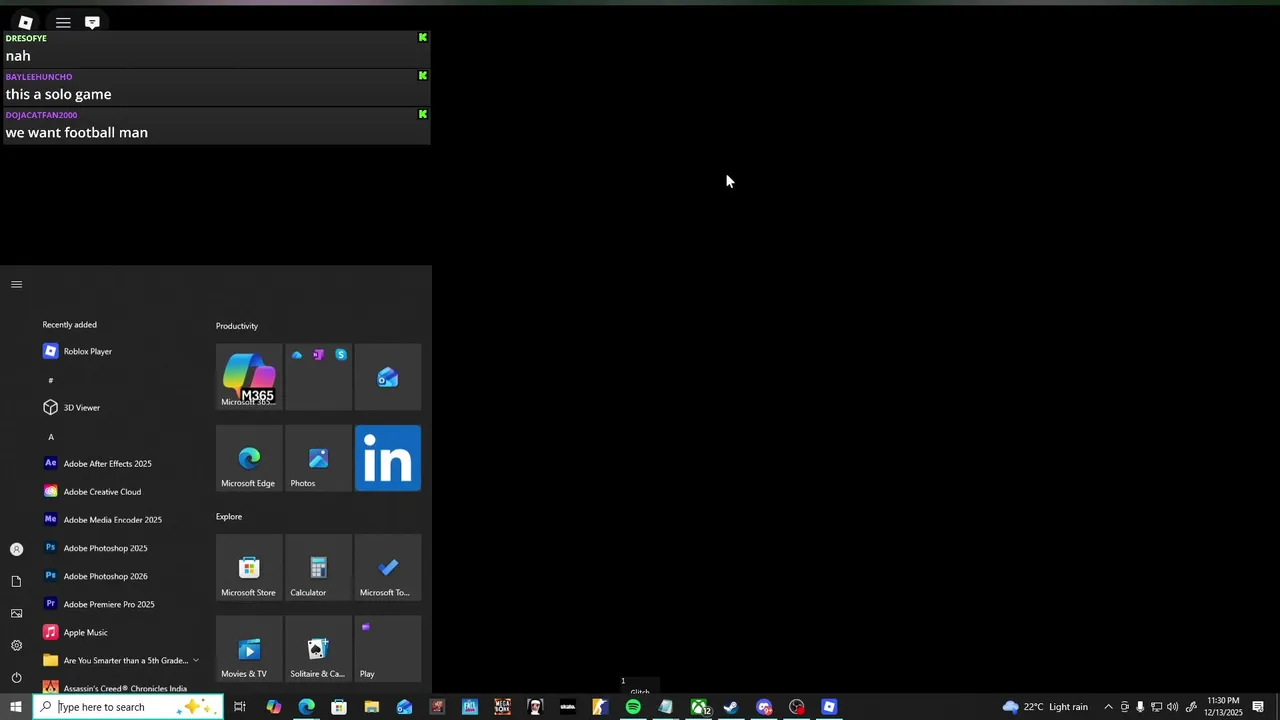1280x720 pixels.
Task: Show hidden system tray icons
Action: (x=1108, y=707)
